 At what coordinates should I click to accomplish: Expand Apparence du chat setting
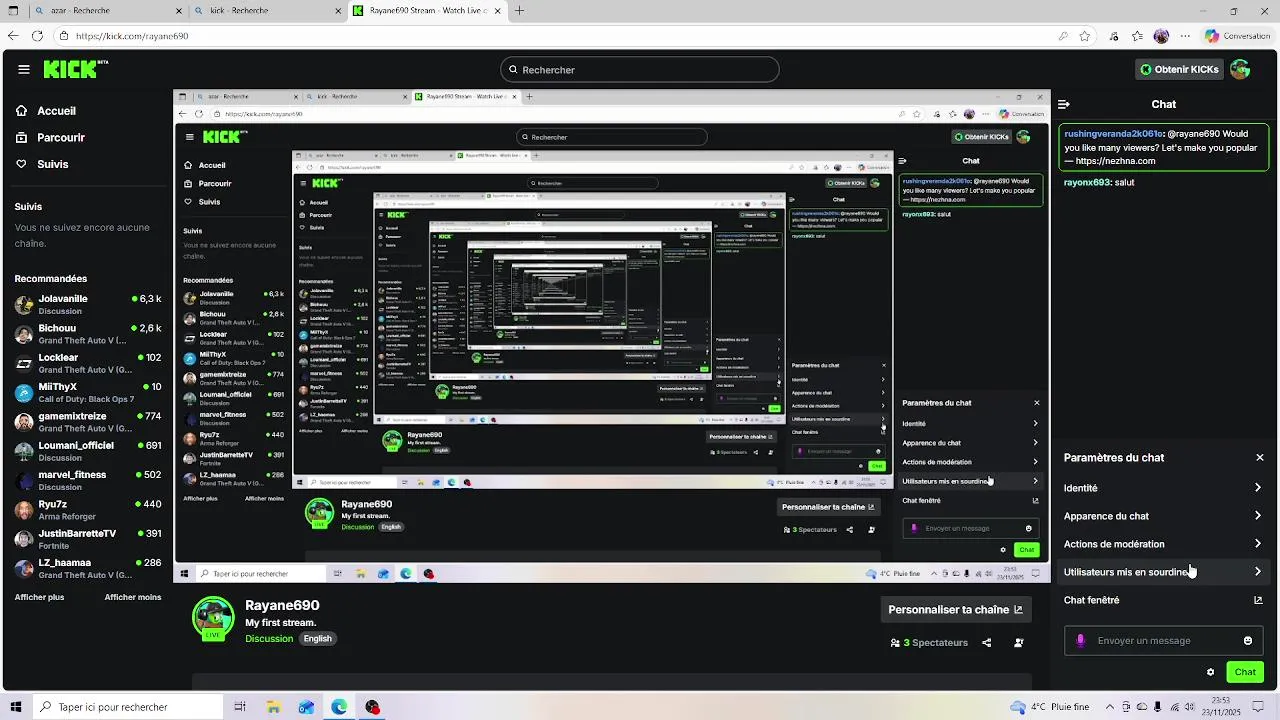pos(1164,516)
